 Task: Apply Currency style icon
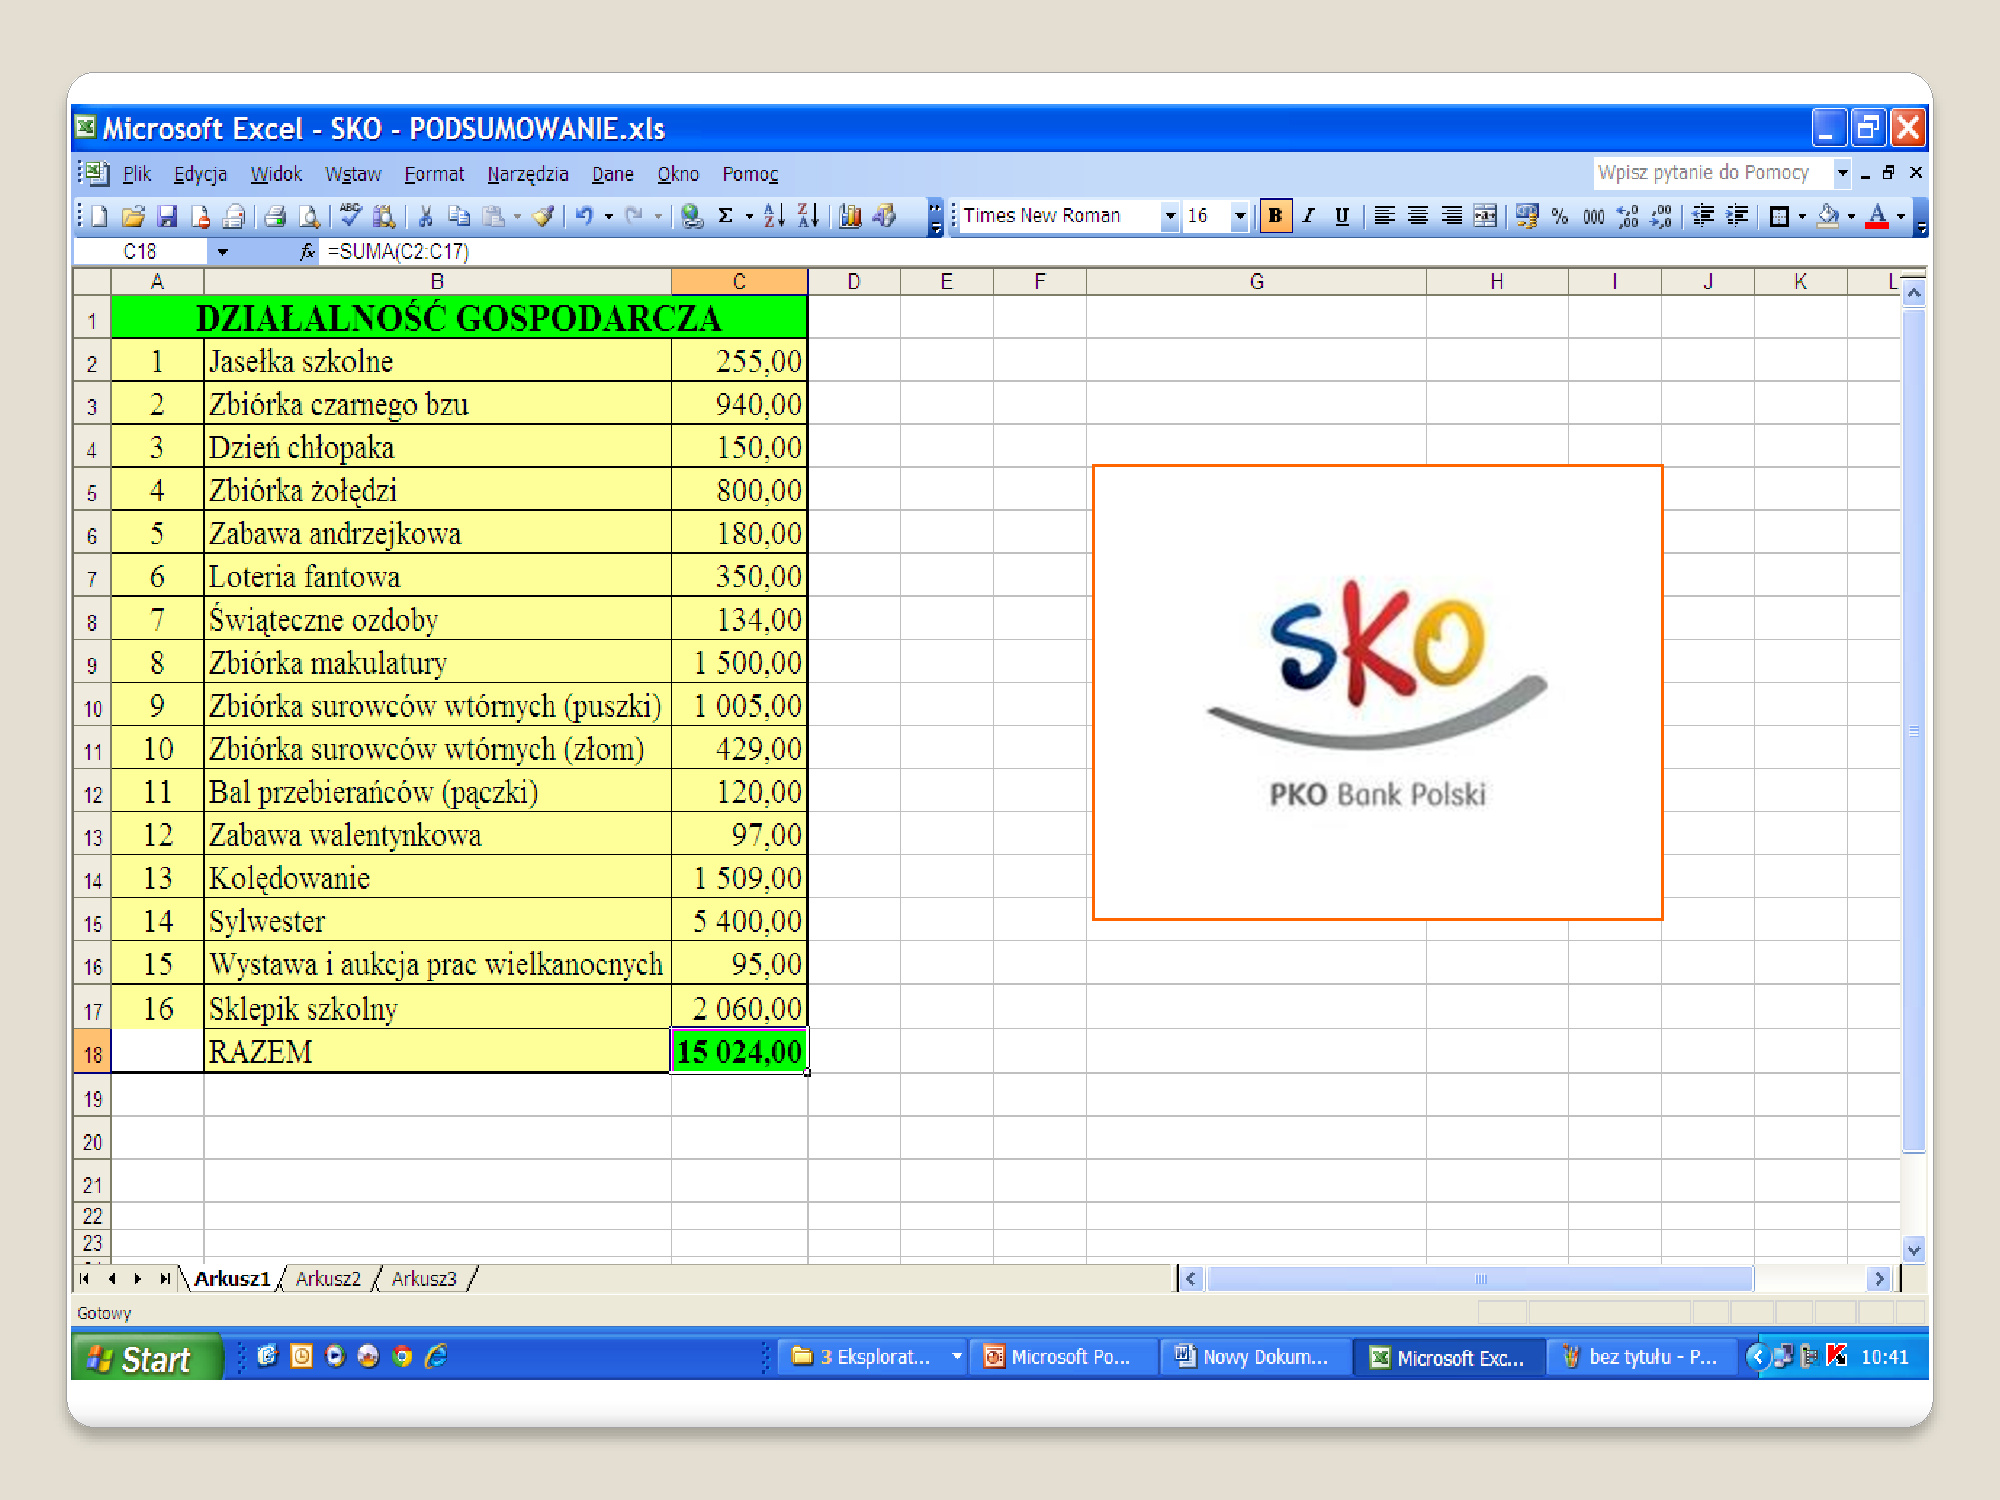pos(1526,216)
